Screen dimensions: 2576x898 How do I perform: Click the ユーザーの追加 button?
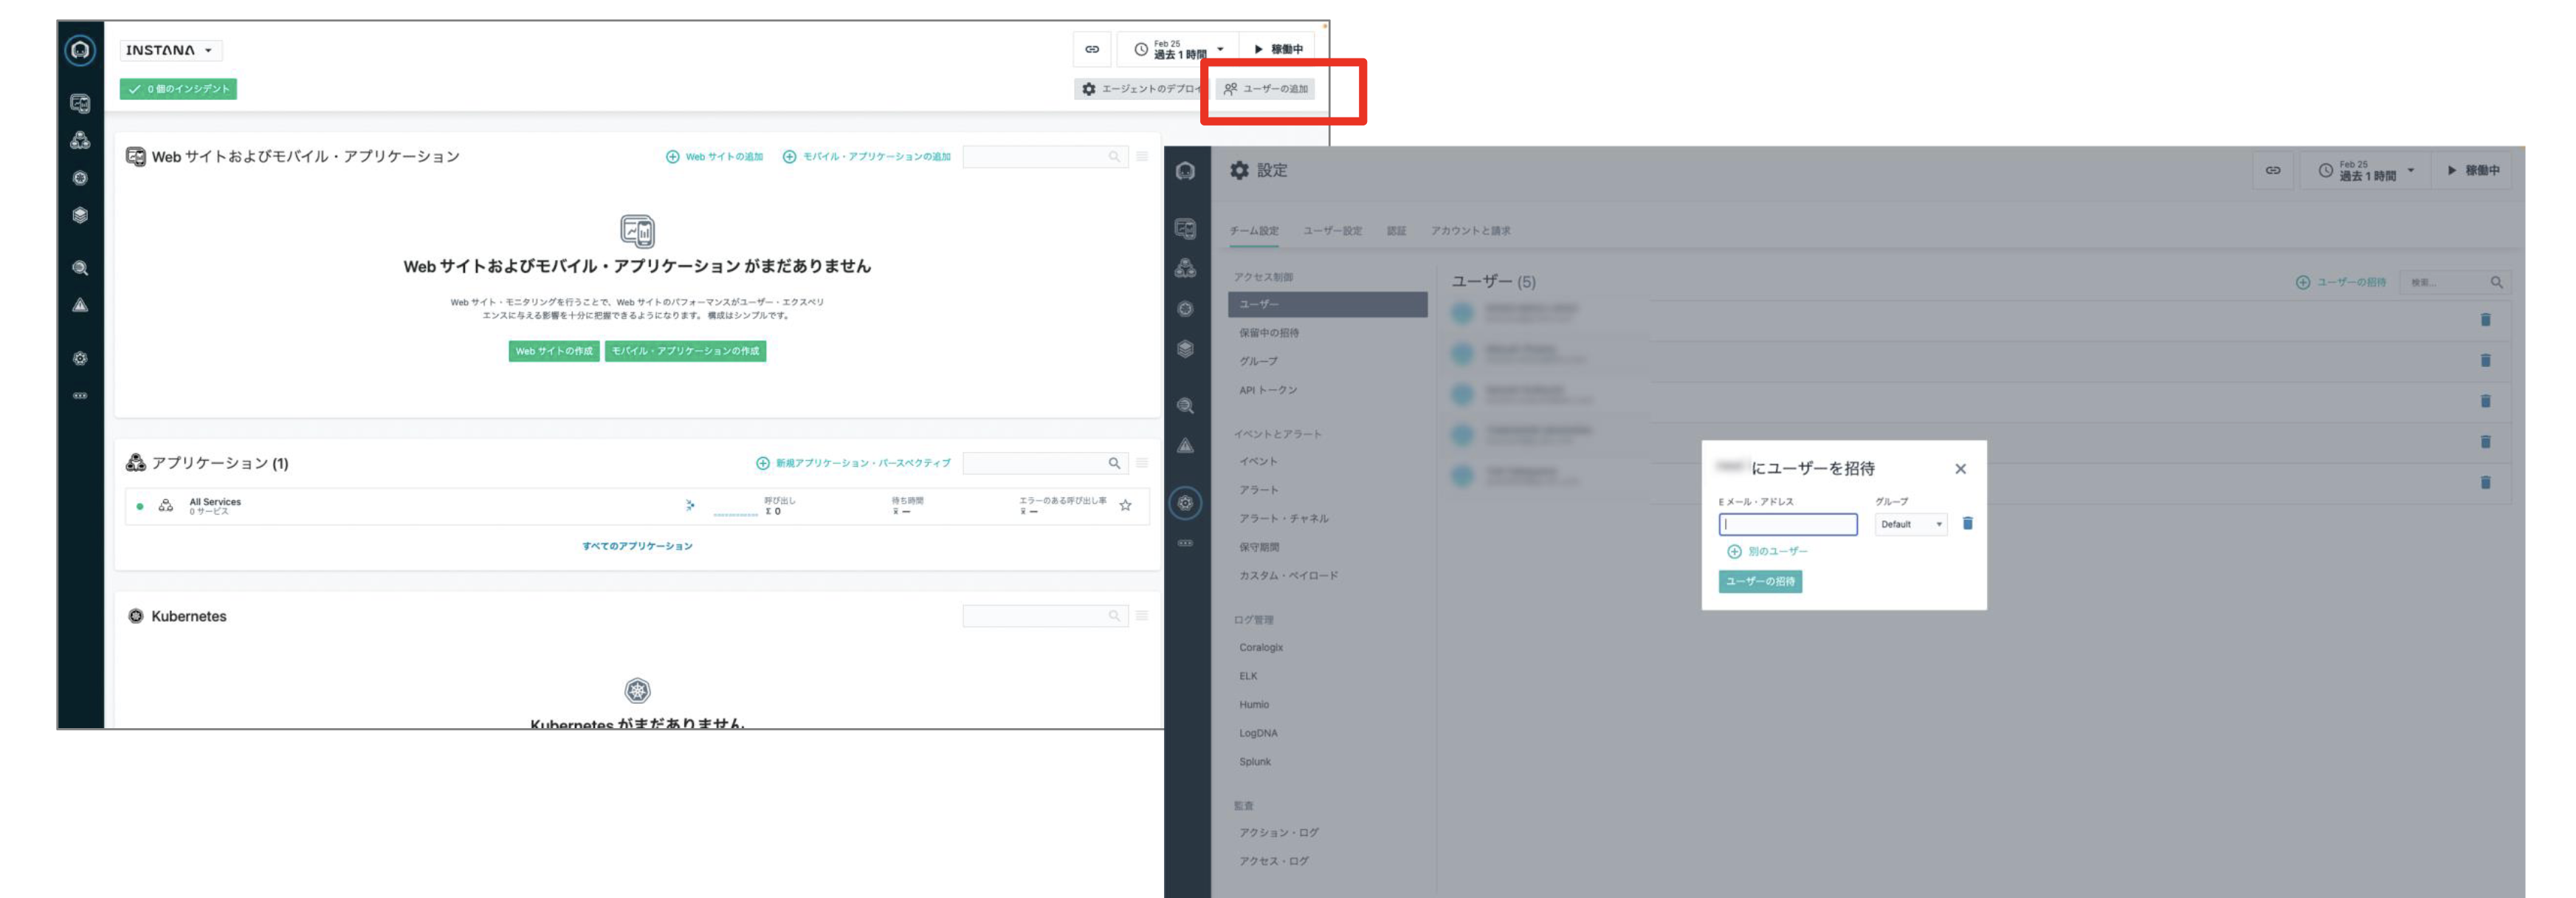(x=1266, y=89)
